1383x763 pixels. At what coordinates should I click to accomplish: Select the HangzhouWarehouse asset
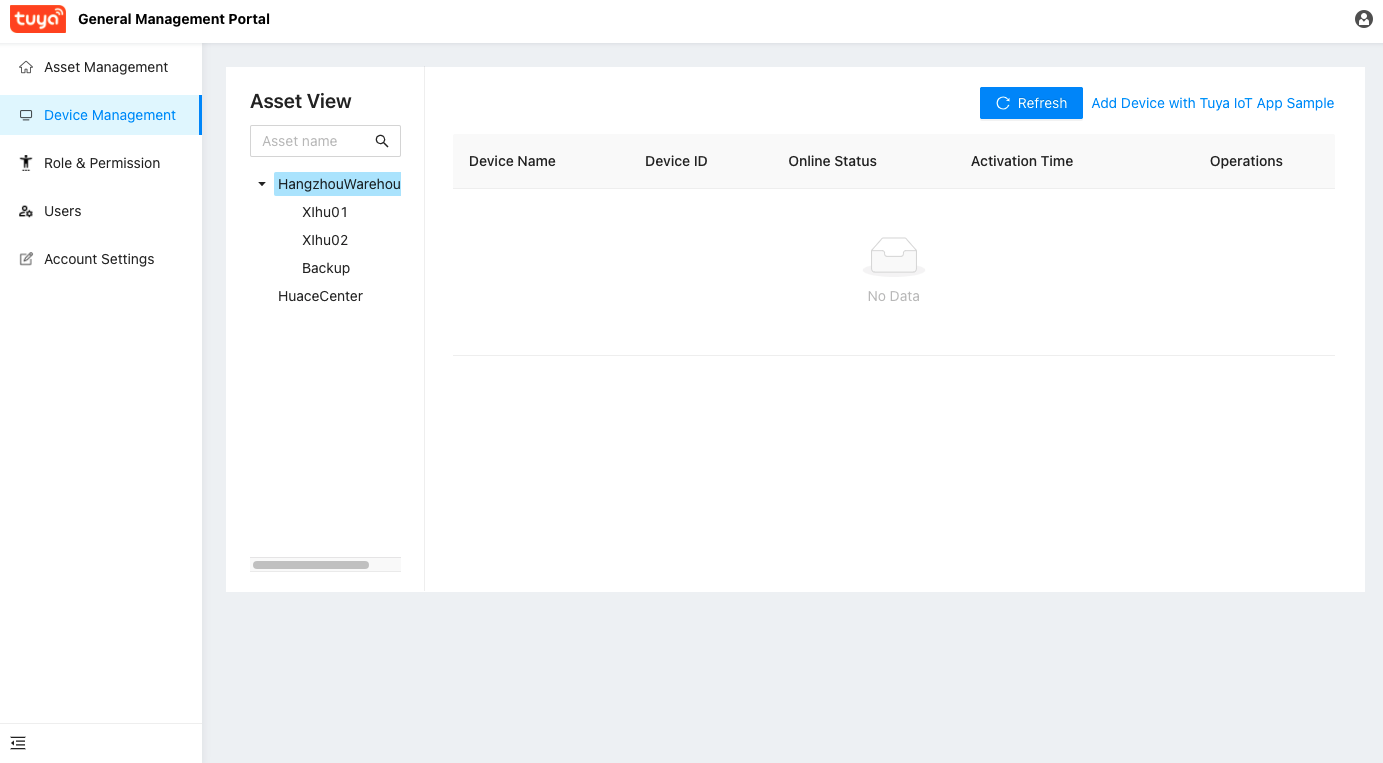point(338,184)
